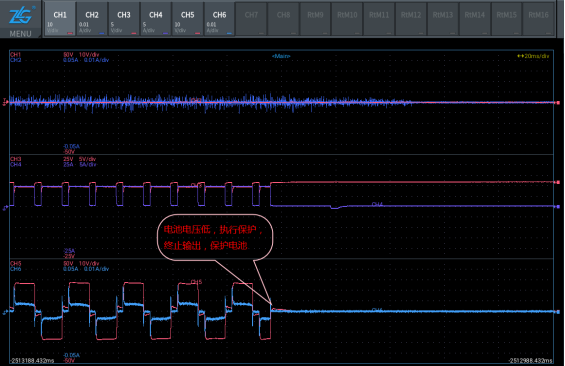
Task: Click the CH5 CH6 waveform label
Action: [16, 266]
